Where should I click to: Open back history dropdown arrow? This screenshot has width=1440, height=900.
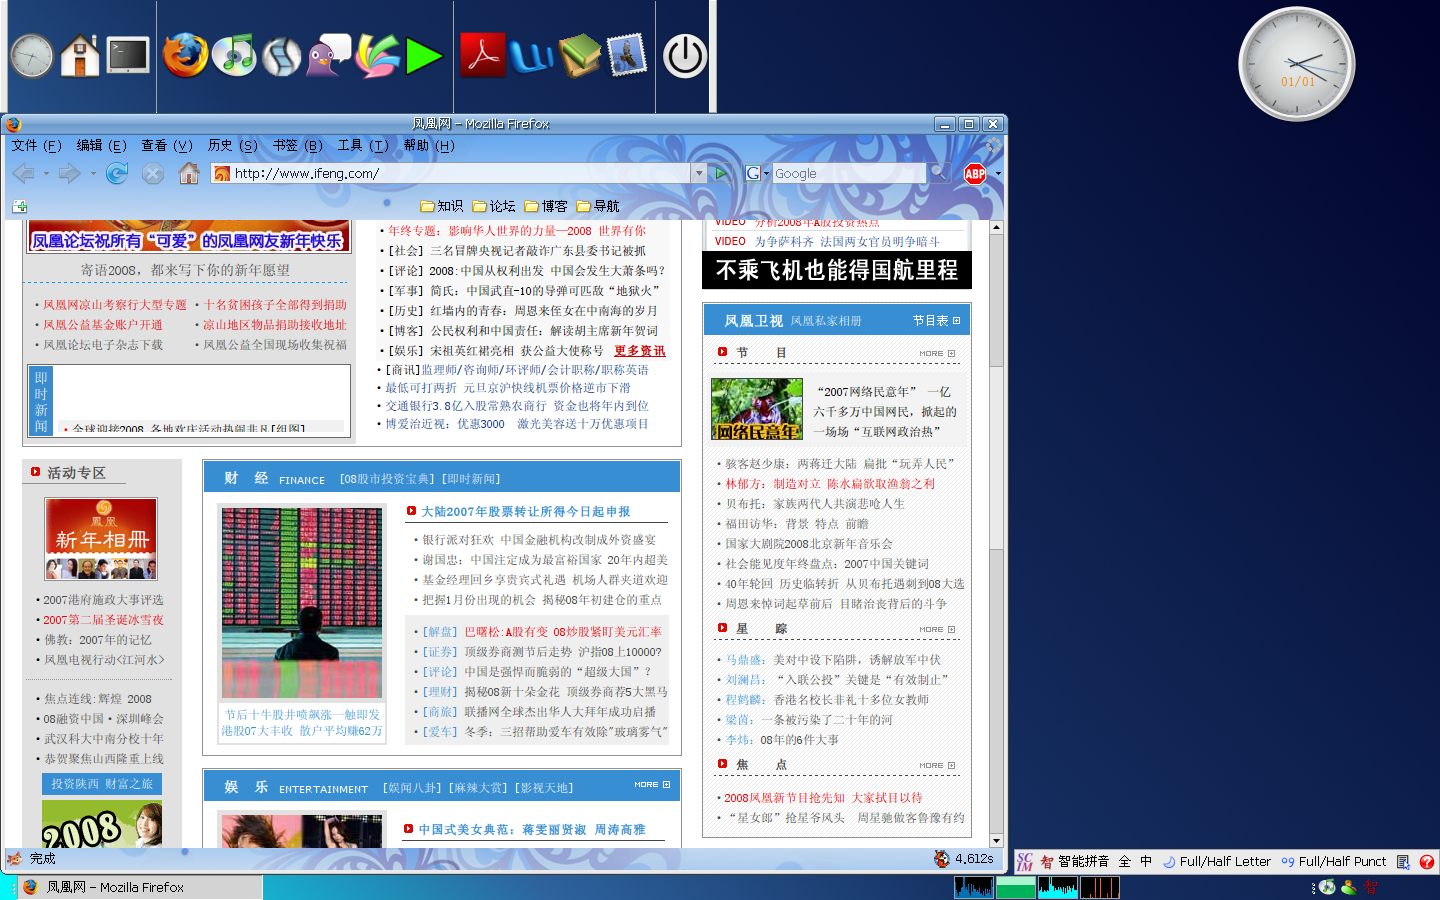[46, 174]
